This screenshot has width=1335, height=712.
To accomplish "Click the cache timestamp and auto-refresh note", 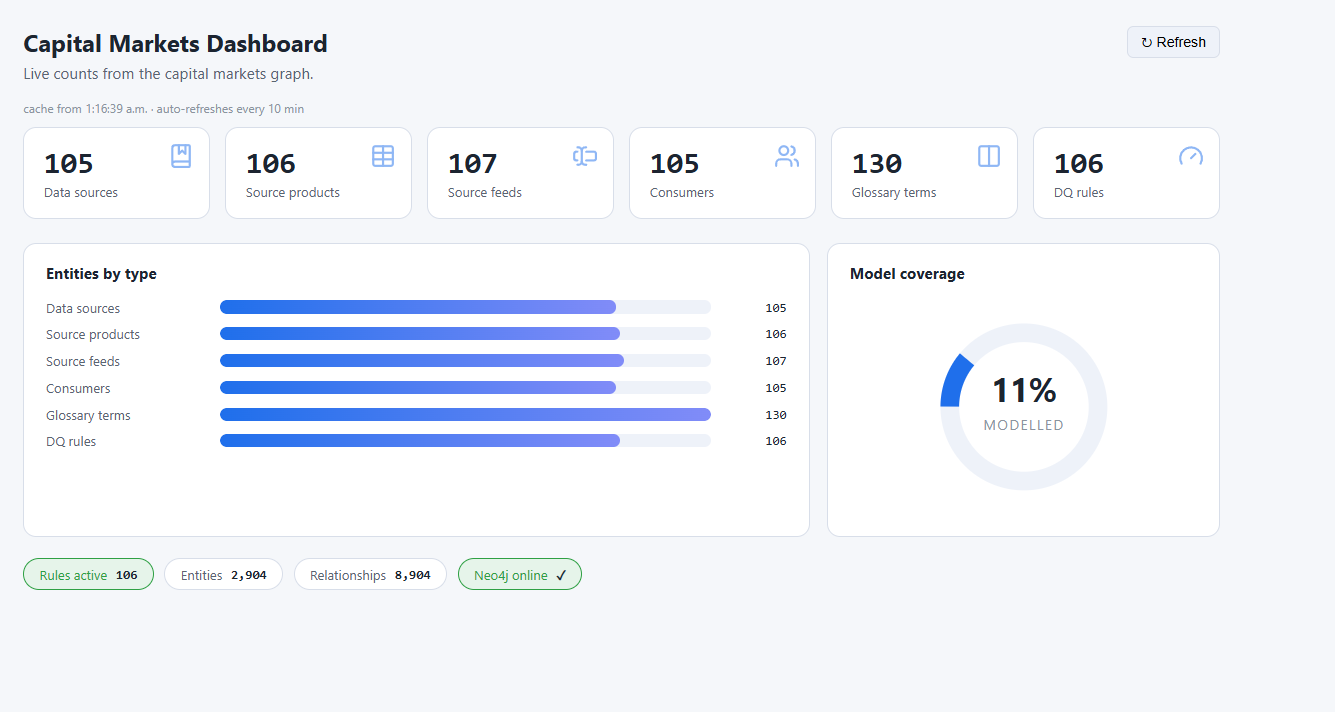I will pyautogui.click(x=163, y=108).
